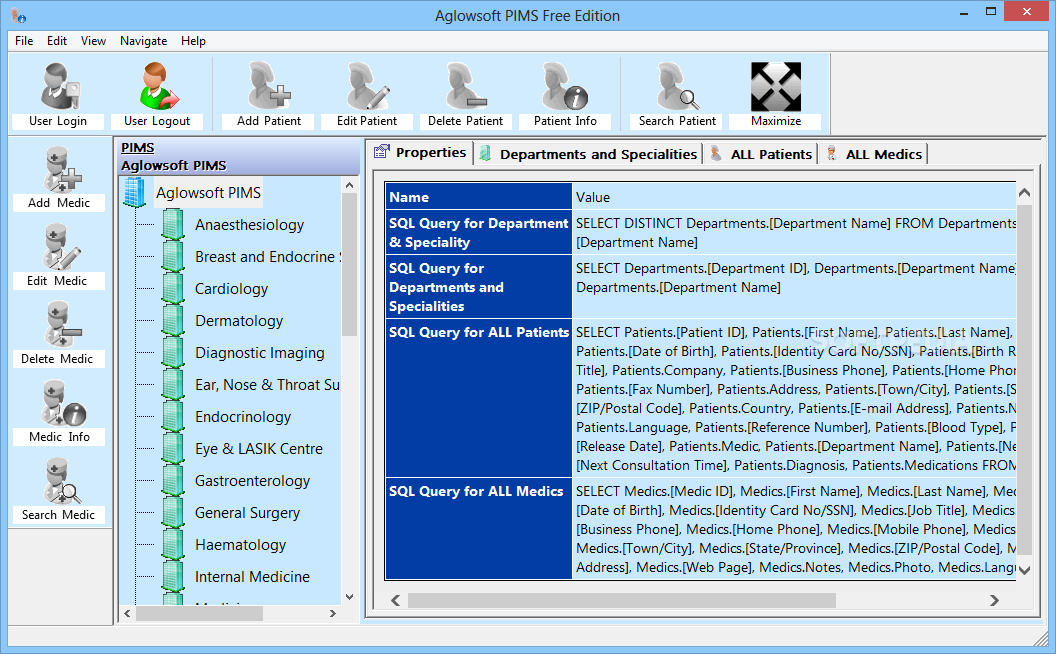
Task: Open the Help menu
Action: point(193,41)
